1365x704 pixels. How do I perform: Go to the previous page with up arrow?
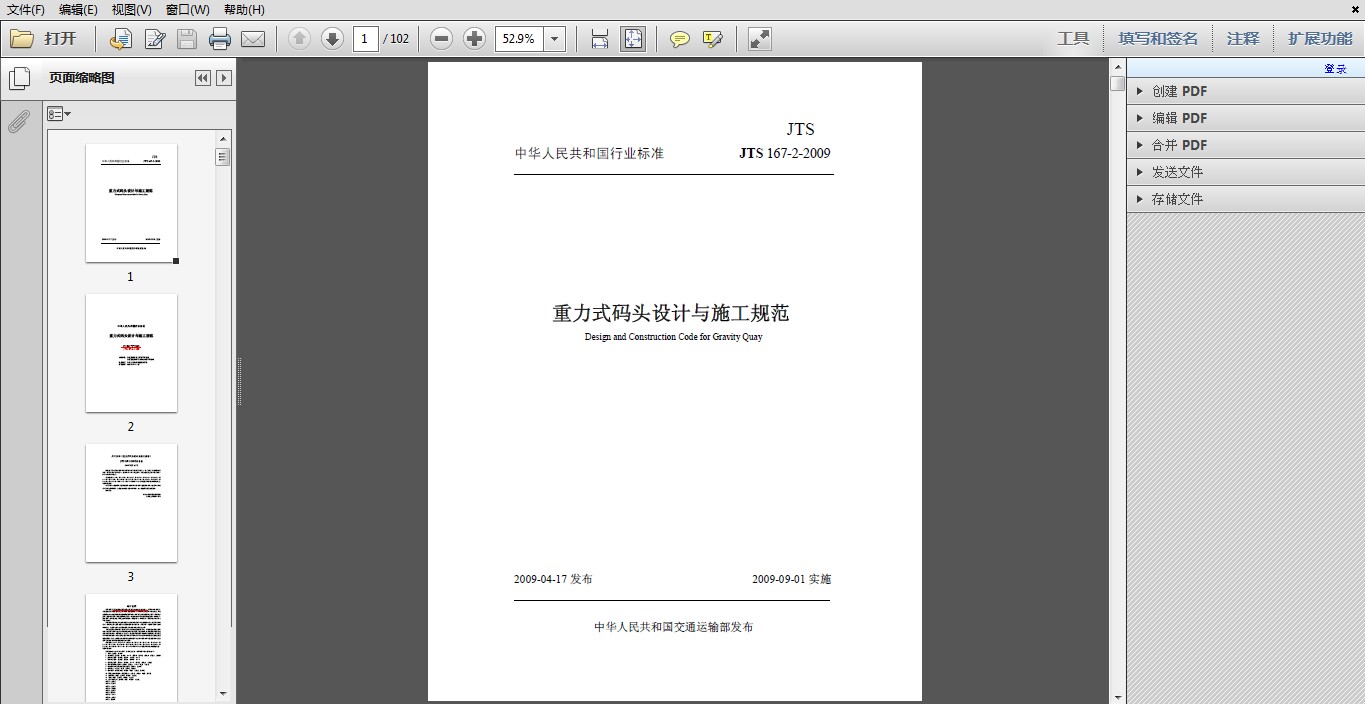click(299, 39)
